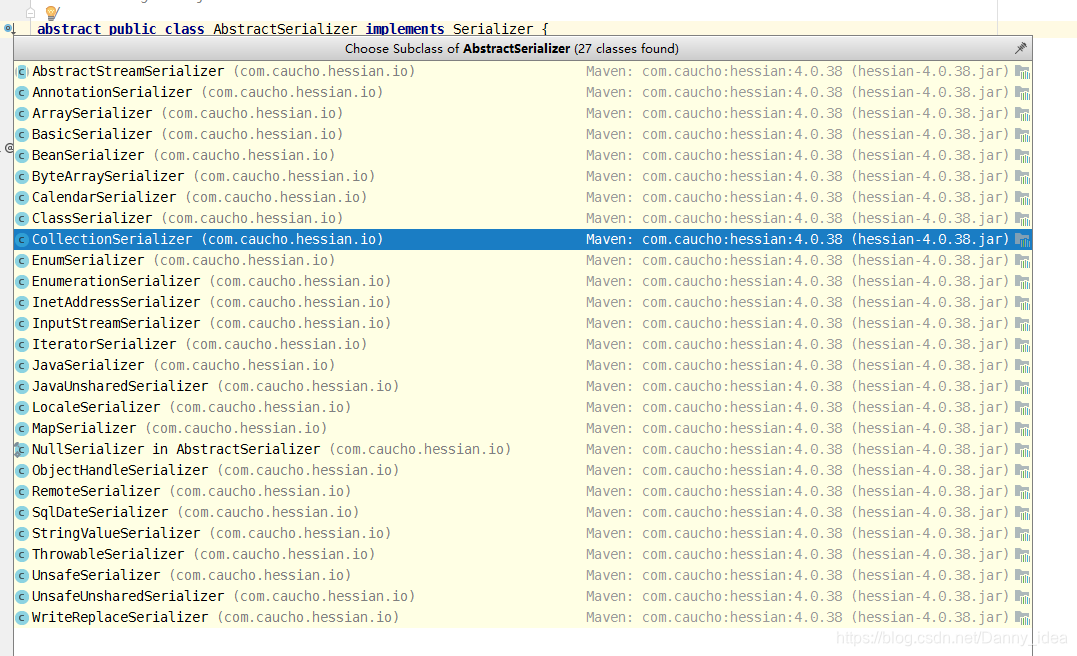Click library jar icon on JavaSerializer row

tap(1022, 366)
